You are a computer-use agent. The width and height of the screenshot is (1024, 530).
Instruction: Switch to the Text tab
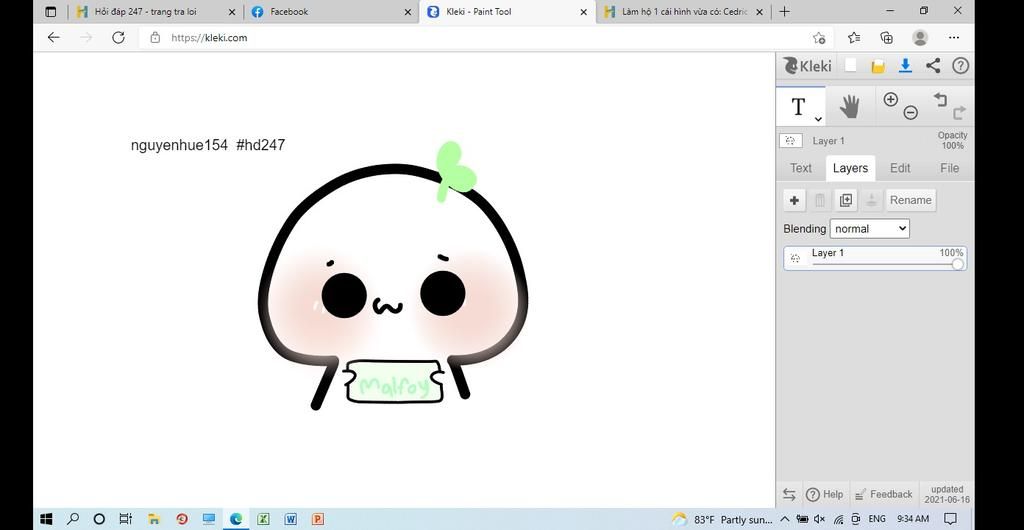tap(801, 168)
